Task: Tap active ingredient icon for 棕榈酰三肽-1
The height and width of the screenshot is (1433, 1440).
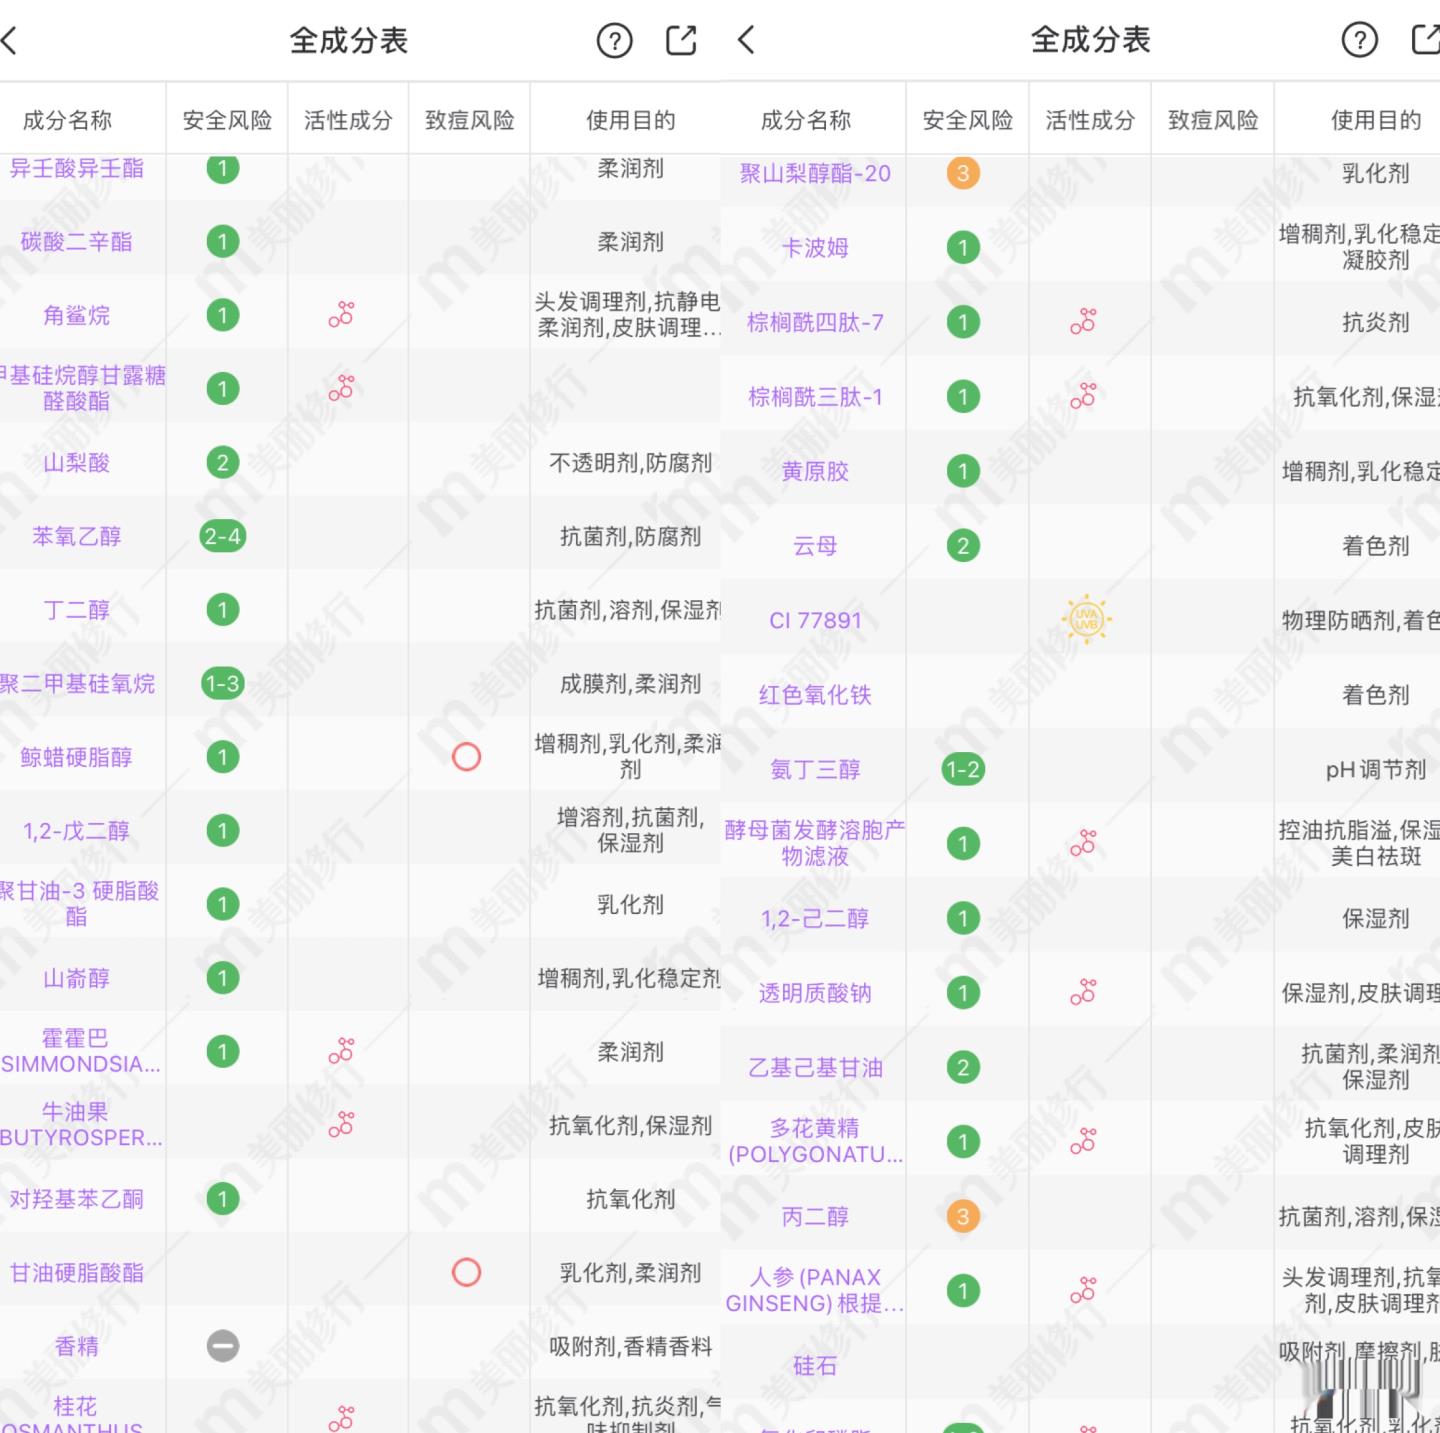Action: [1083, 397]
